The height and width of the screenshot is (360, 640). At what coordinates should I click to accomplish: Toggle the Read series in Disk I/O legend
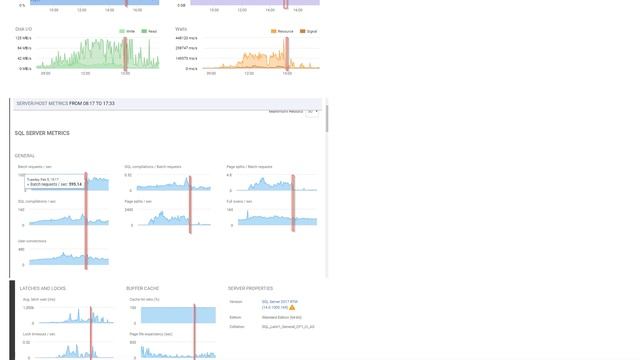[149, 31]
